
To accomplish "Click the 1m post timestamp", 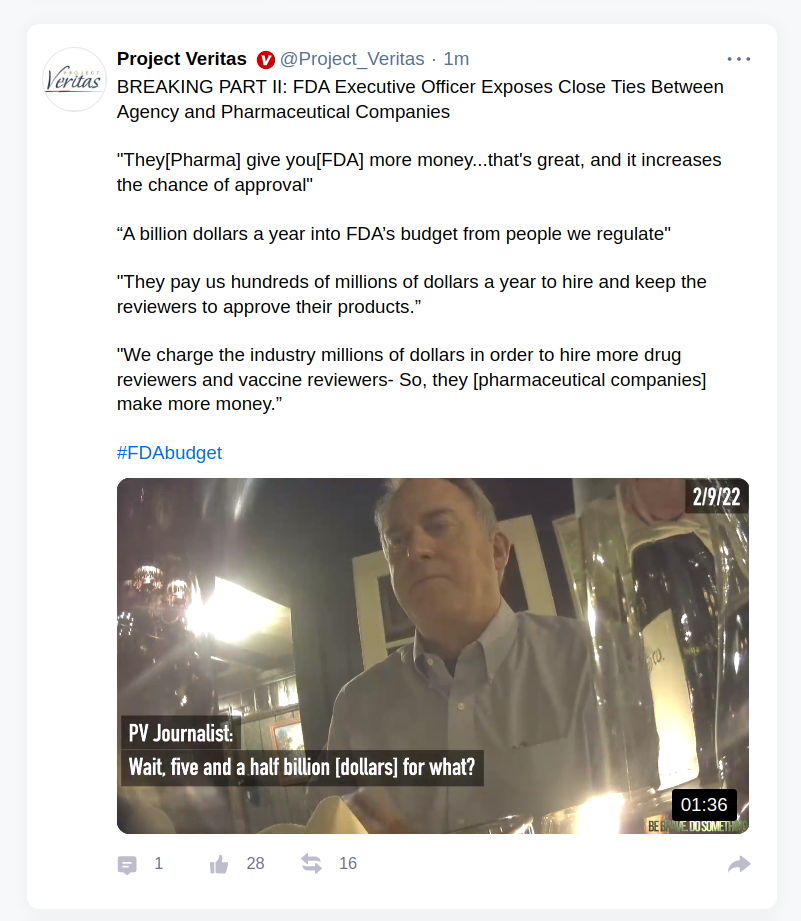I will pos(456,59).
